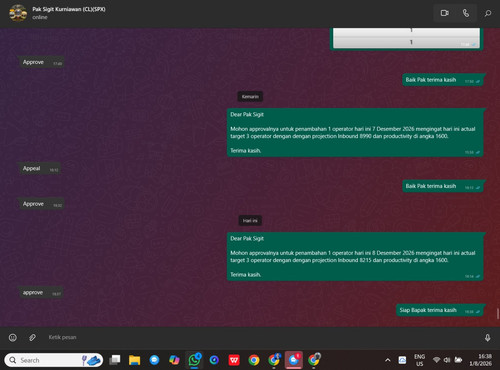Click the 'Kemarin' date label
500x370 pixels.
[x=250, y=97]
